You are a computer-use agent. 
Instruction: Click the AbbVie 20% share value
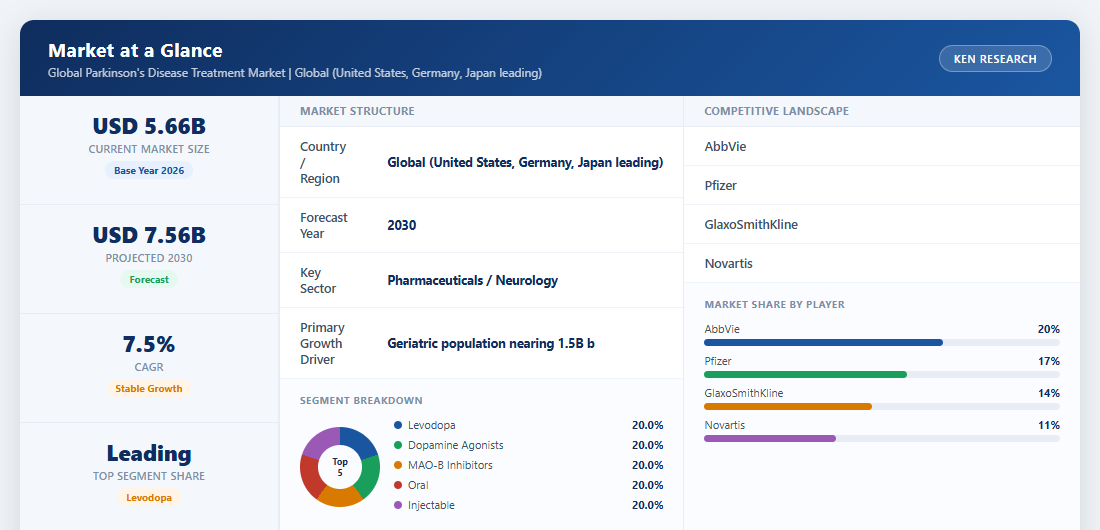[1049, 329]
